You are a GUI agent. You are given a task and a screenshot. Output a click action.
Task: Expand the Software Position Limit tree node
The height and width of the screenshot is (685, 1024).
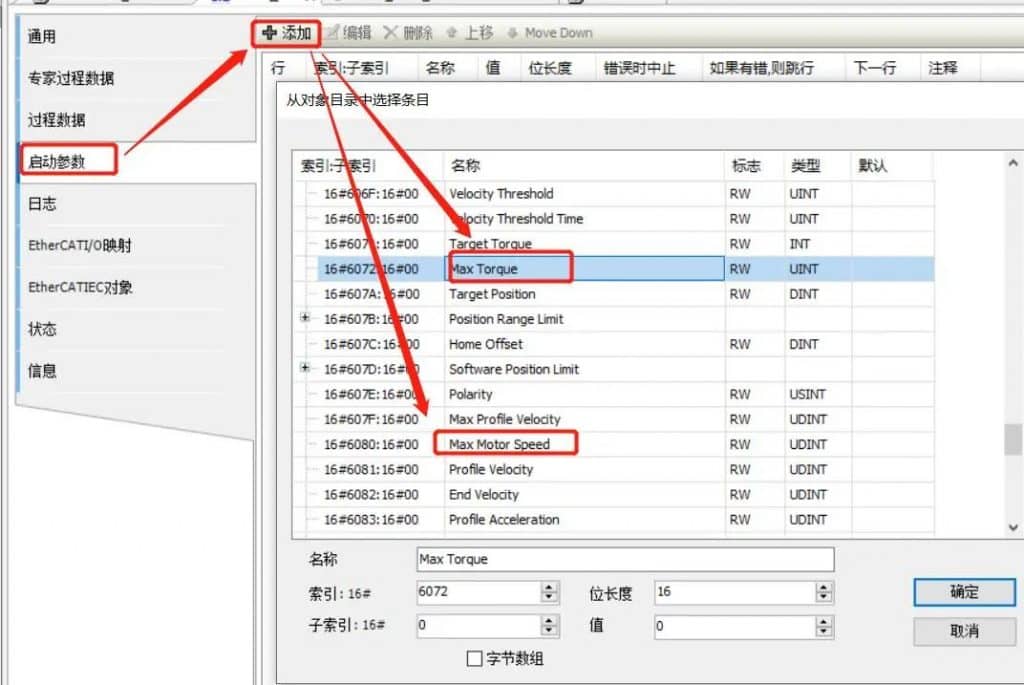click(306, 368)
